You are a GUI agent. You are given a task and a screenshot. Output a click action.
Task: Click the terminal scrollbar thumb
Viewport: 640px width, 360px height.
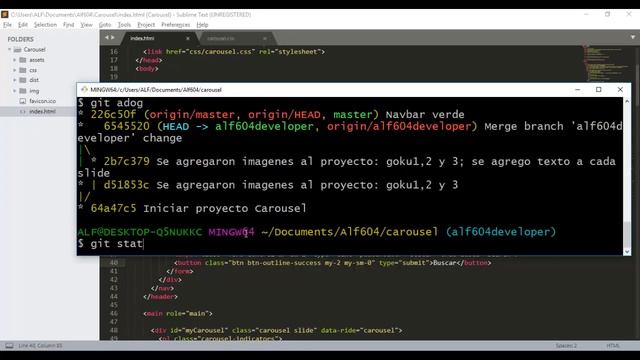(627, 233)
